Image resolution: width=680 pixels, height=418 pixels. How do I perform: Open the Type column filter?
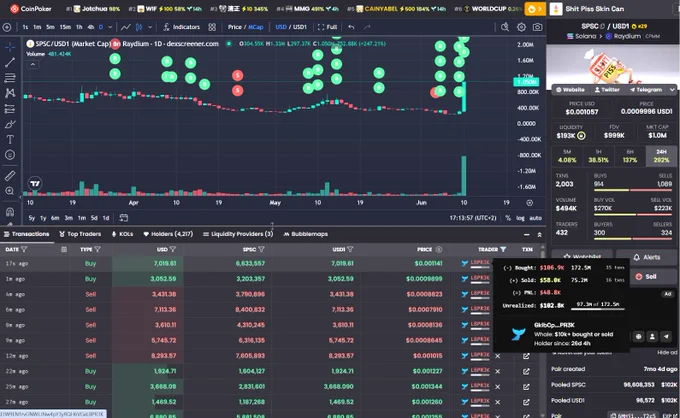(x=97, y=249)
